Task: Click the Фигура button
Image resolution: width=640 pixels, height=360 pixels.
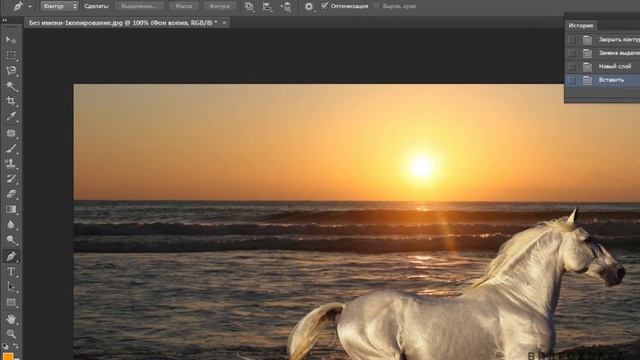Action: [x=220, y=6]
